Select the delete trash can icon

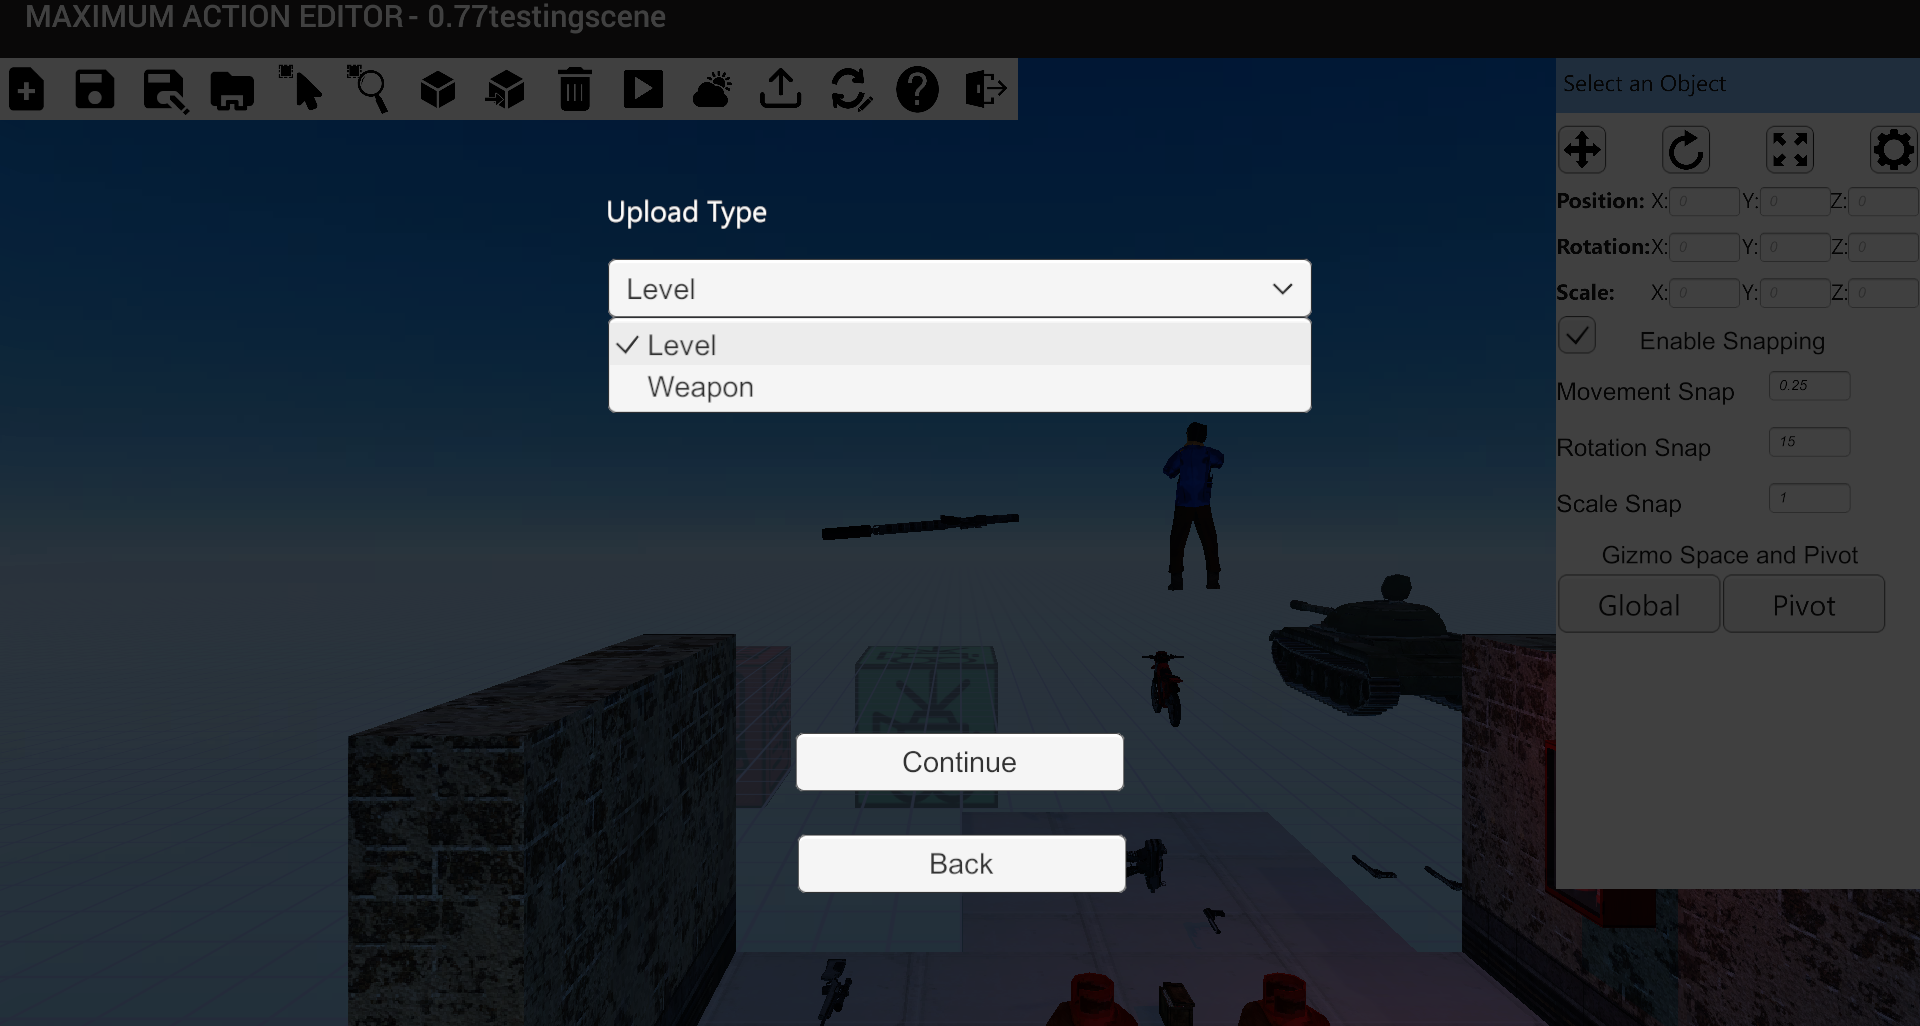(x=575, y=90)
